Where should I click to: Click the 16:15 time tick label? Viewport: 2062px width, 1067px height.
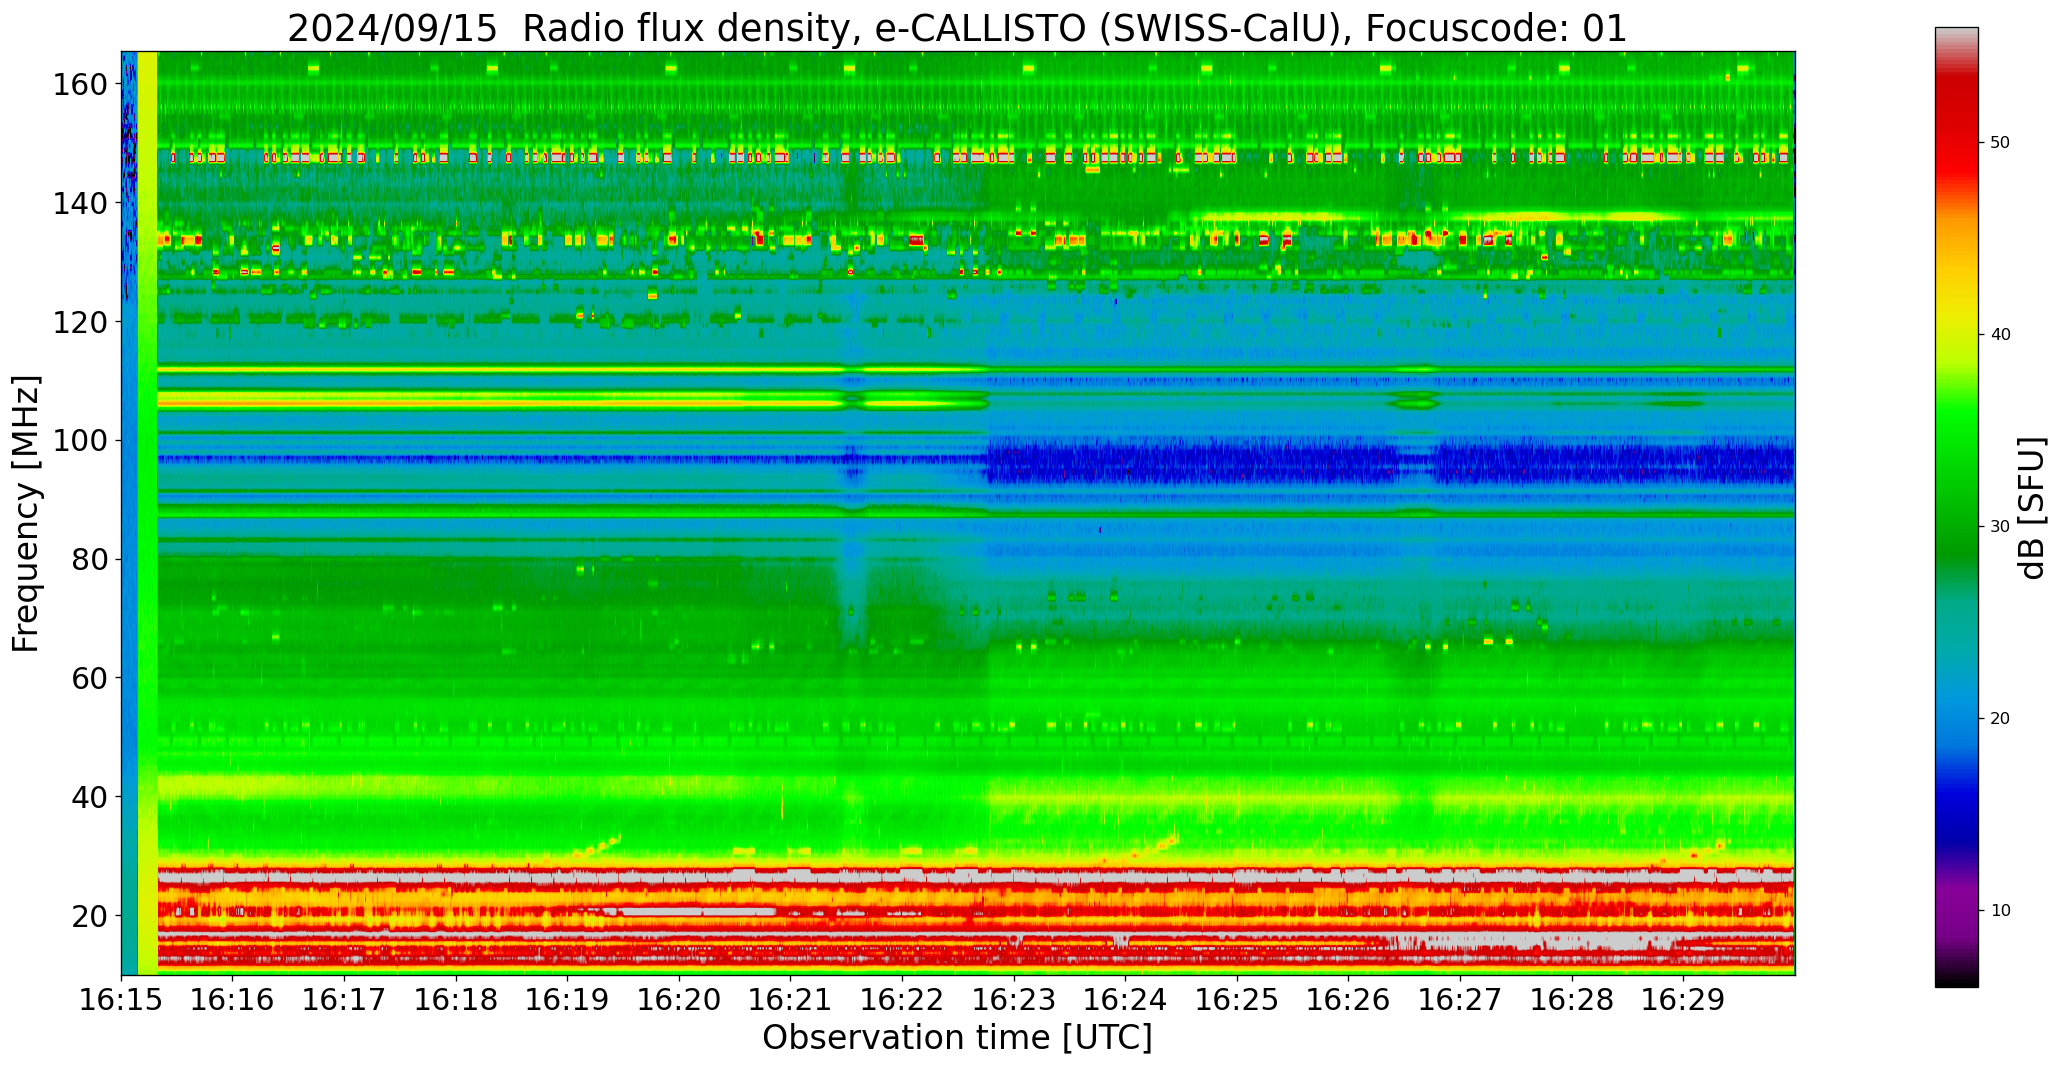point(121,1000)
